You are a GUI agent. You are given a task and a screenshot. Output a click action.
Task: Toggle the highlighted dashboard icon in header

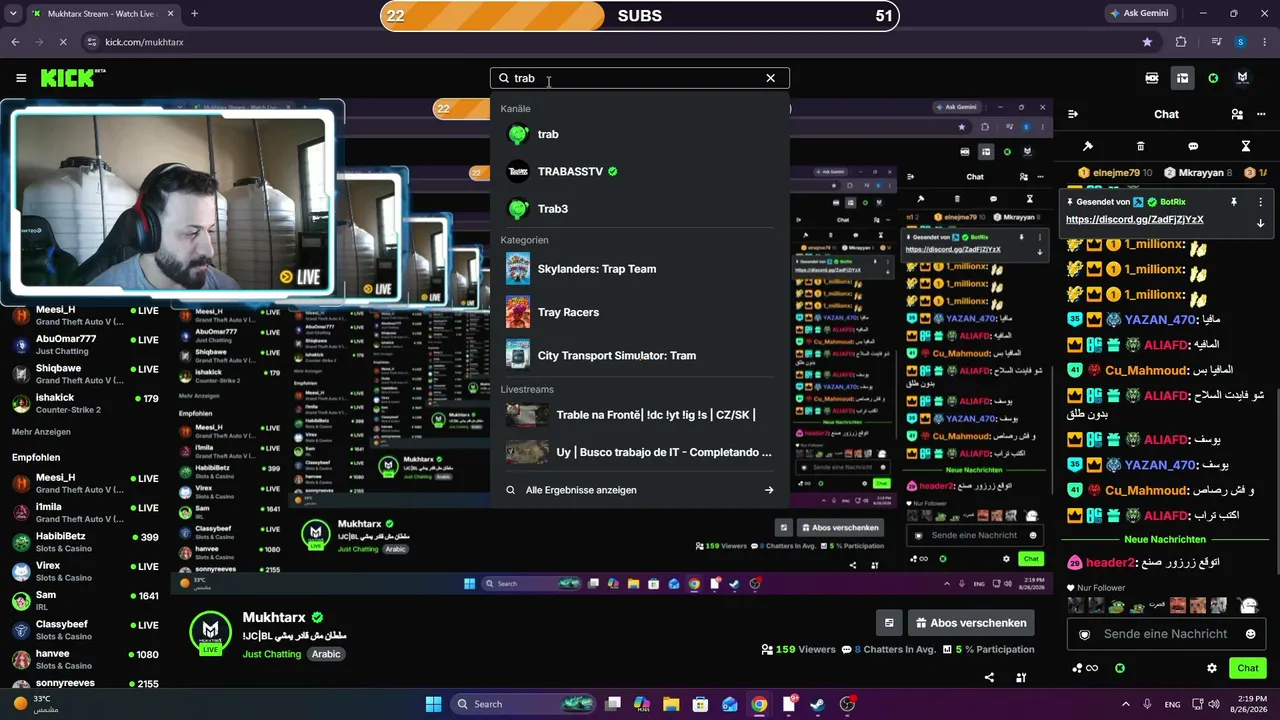pos(1182,78)
